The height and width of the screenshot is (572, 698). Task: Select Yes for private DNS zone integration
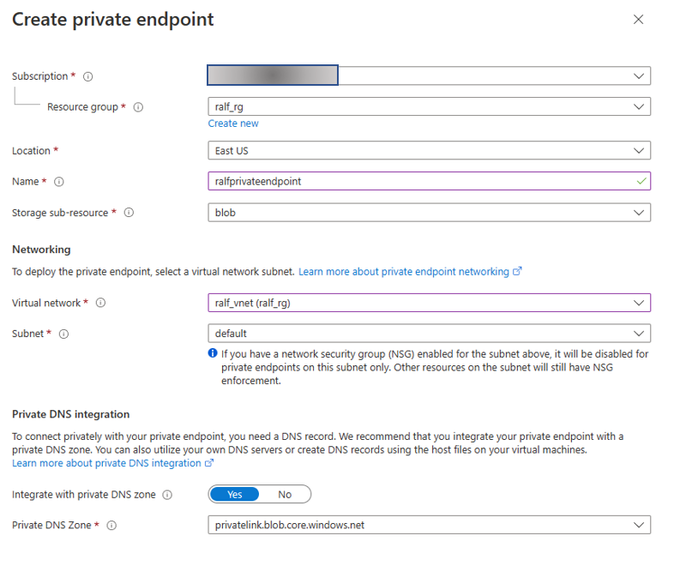[236, 494]
